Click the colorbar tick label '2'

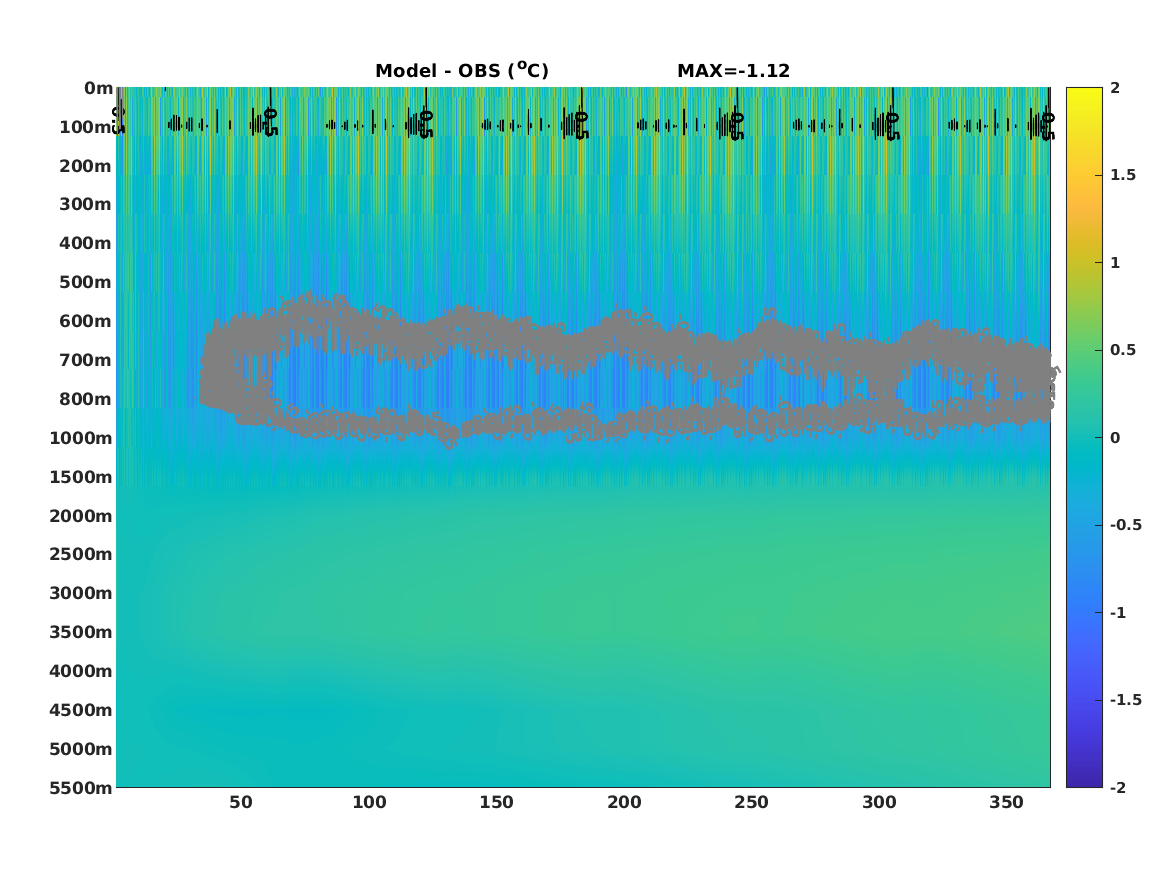(x=1115, y=88)
